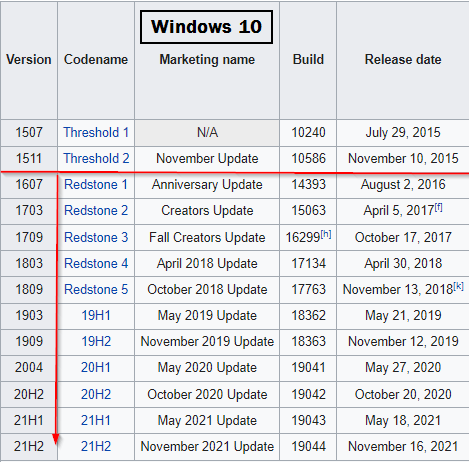
Task: Open footnote [f] after April 5, 2017
Action: click(x=438, y=208)
